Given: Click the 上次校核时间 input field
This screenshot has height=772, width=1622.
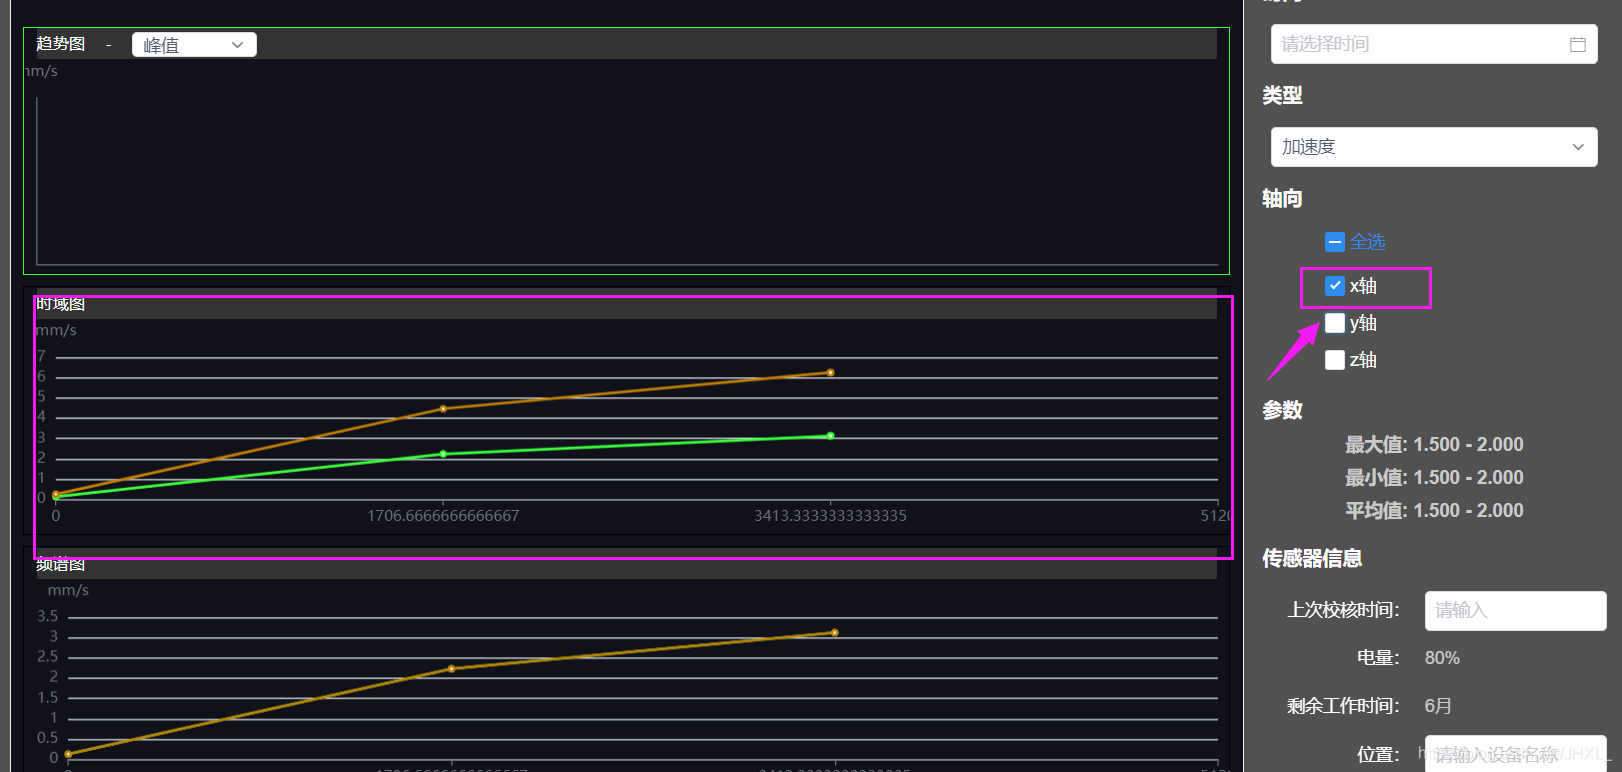Looking at the screenshot, I should pyautogui.click(x=1515, y=611).
